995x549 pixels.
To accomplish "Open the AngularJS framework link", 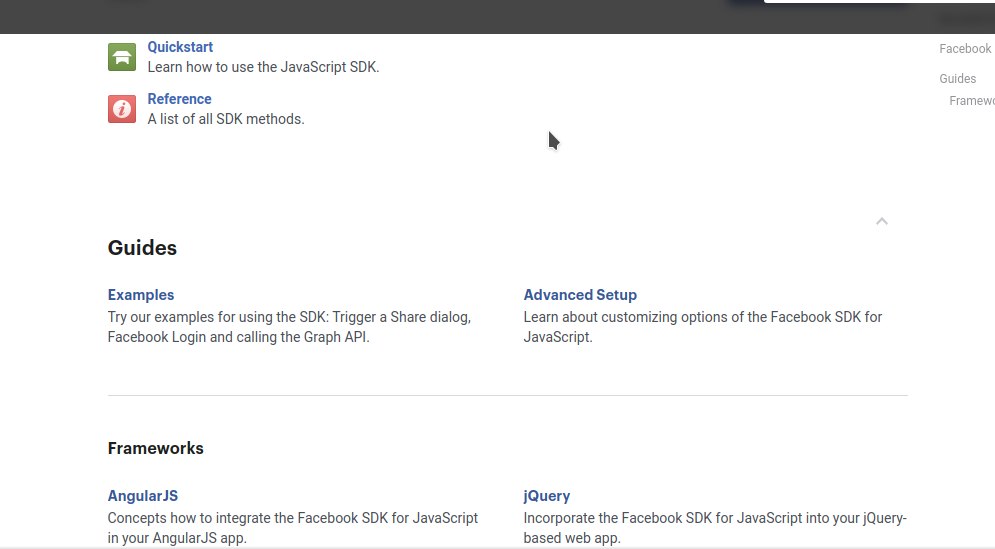I will click(143, 496).
